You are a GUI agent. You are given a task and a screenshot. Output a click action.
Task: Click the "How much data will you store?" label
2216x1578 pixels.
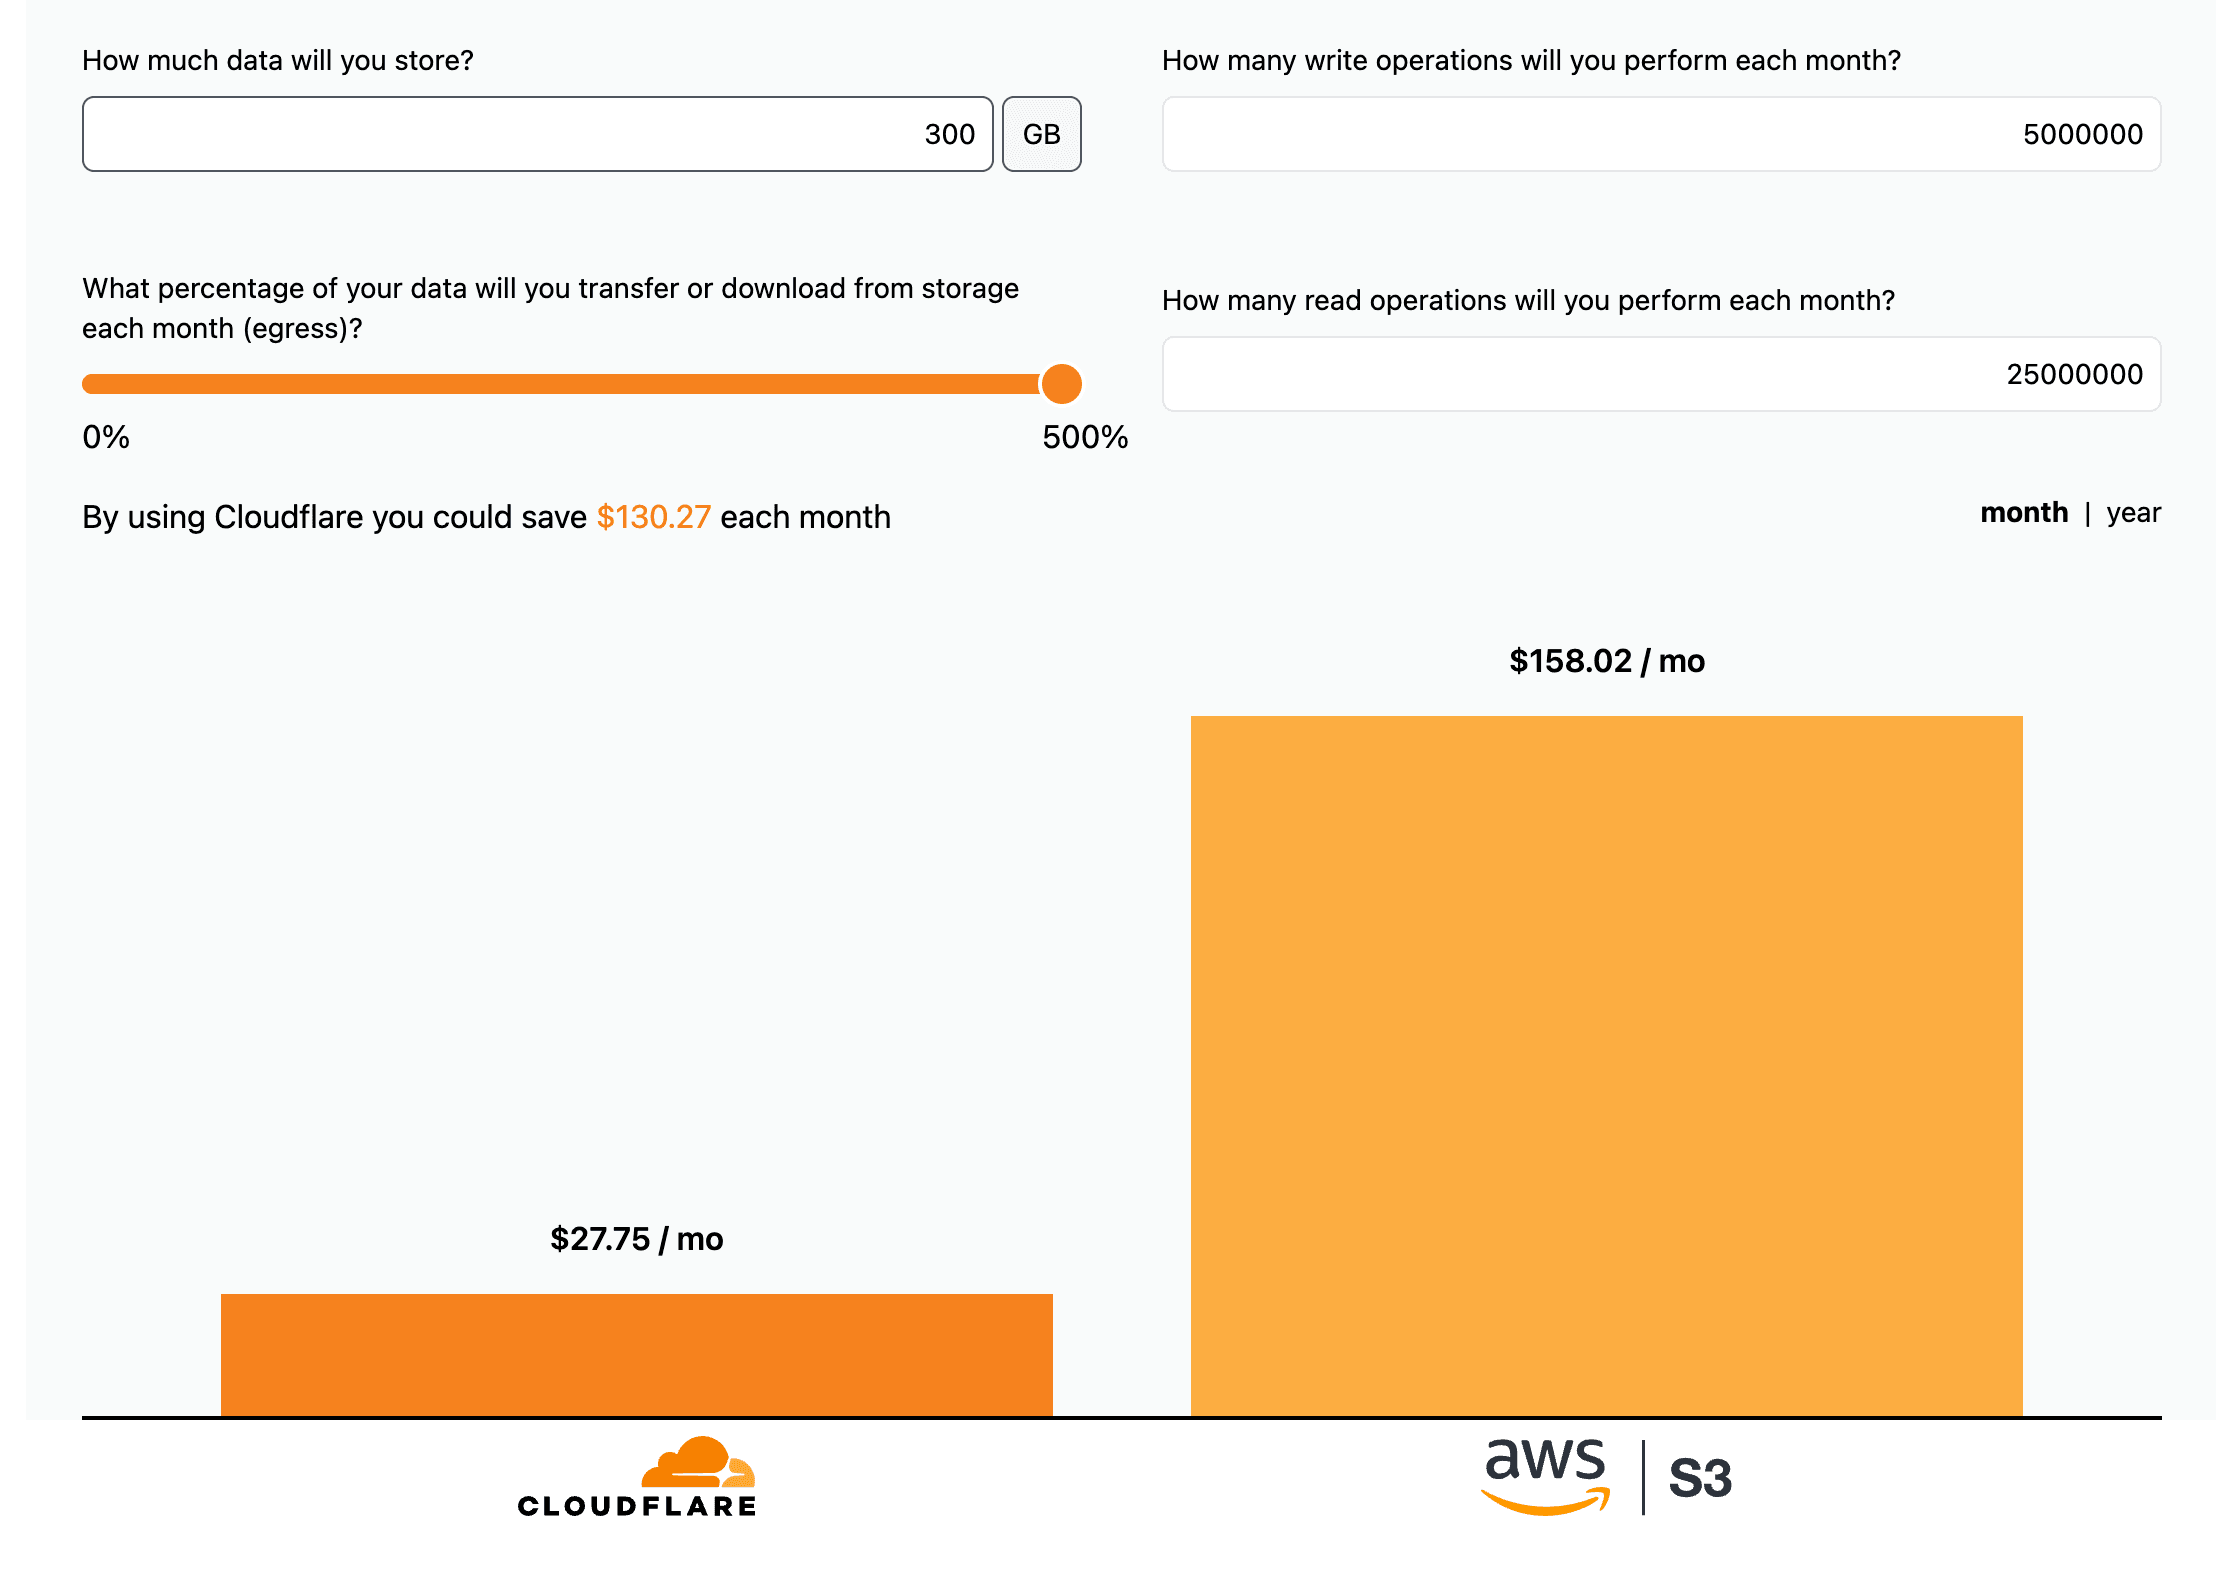[277, 61]
